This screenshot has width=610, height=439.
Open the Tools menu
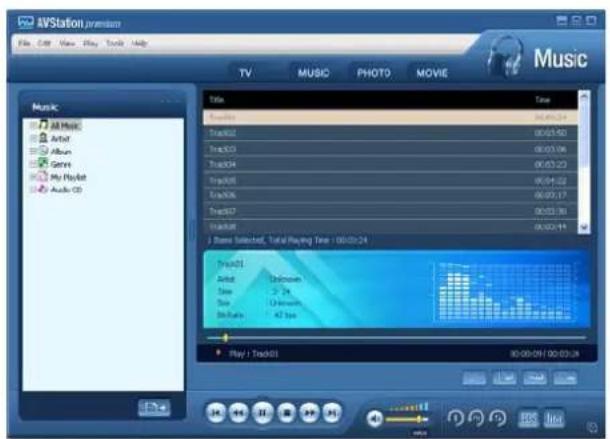point(115,43)
